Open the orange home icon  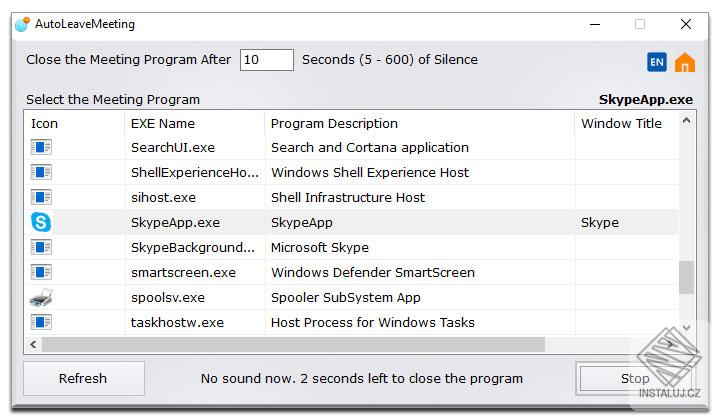point(685,62)
